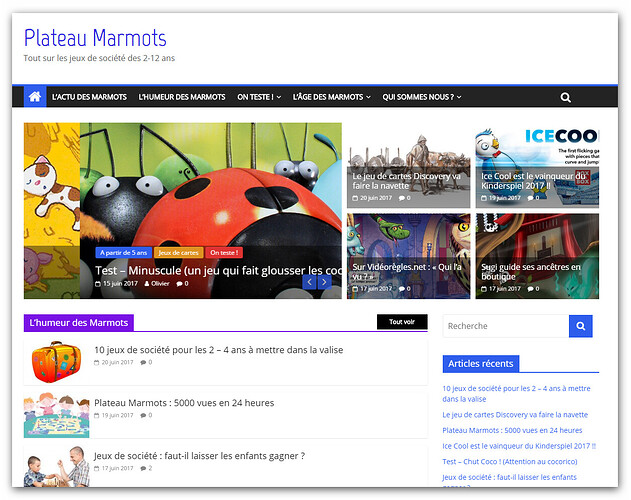Go to the home icon in navbar
631x500 pixels.
35,97
